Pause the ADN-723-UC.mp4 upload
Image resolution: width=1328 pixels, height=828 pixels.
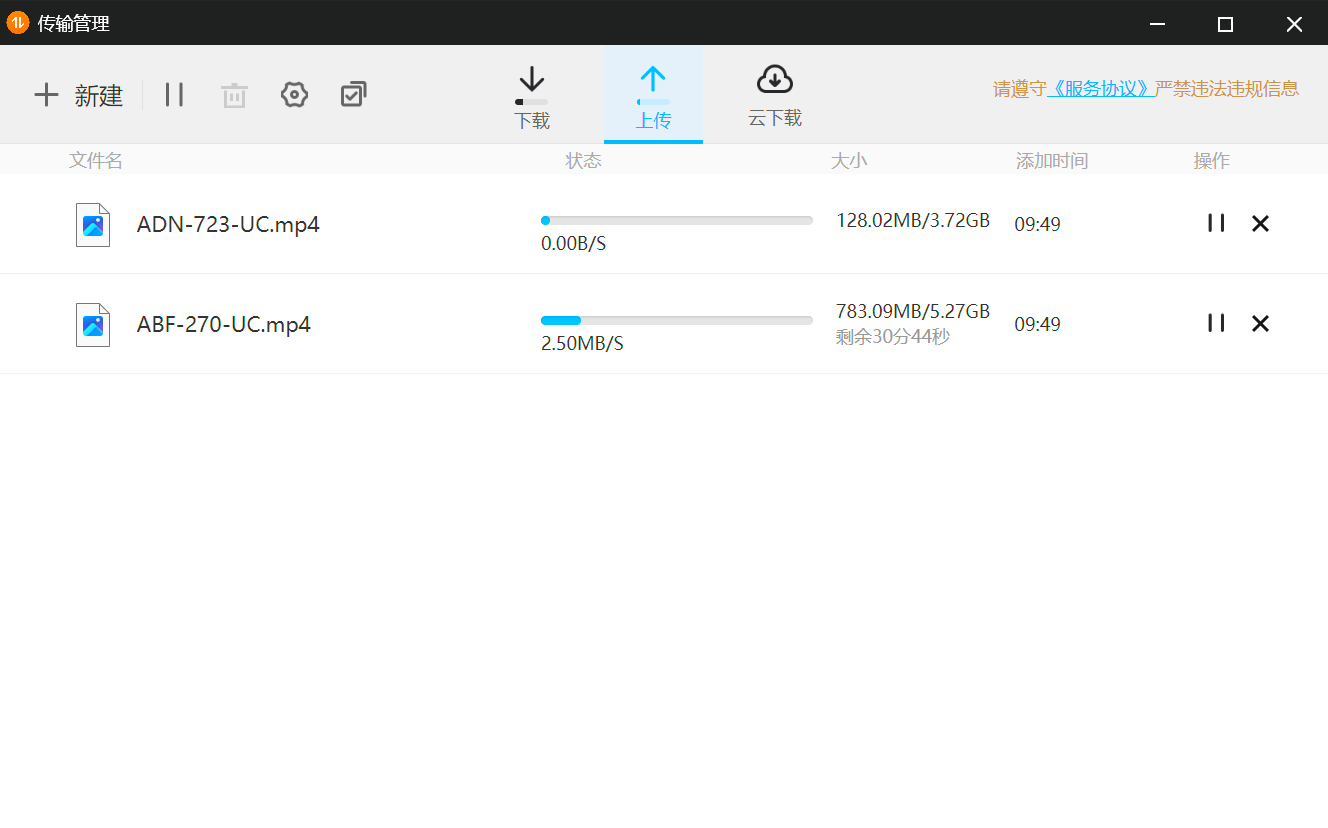(1216, 223)
